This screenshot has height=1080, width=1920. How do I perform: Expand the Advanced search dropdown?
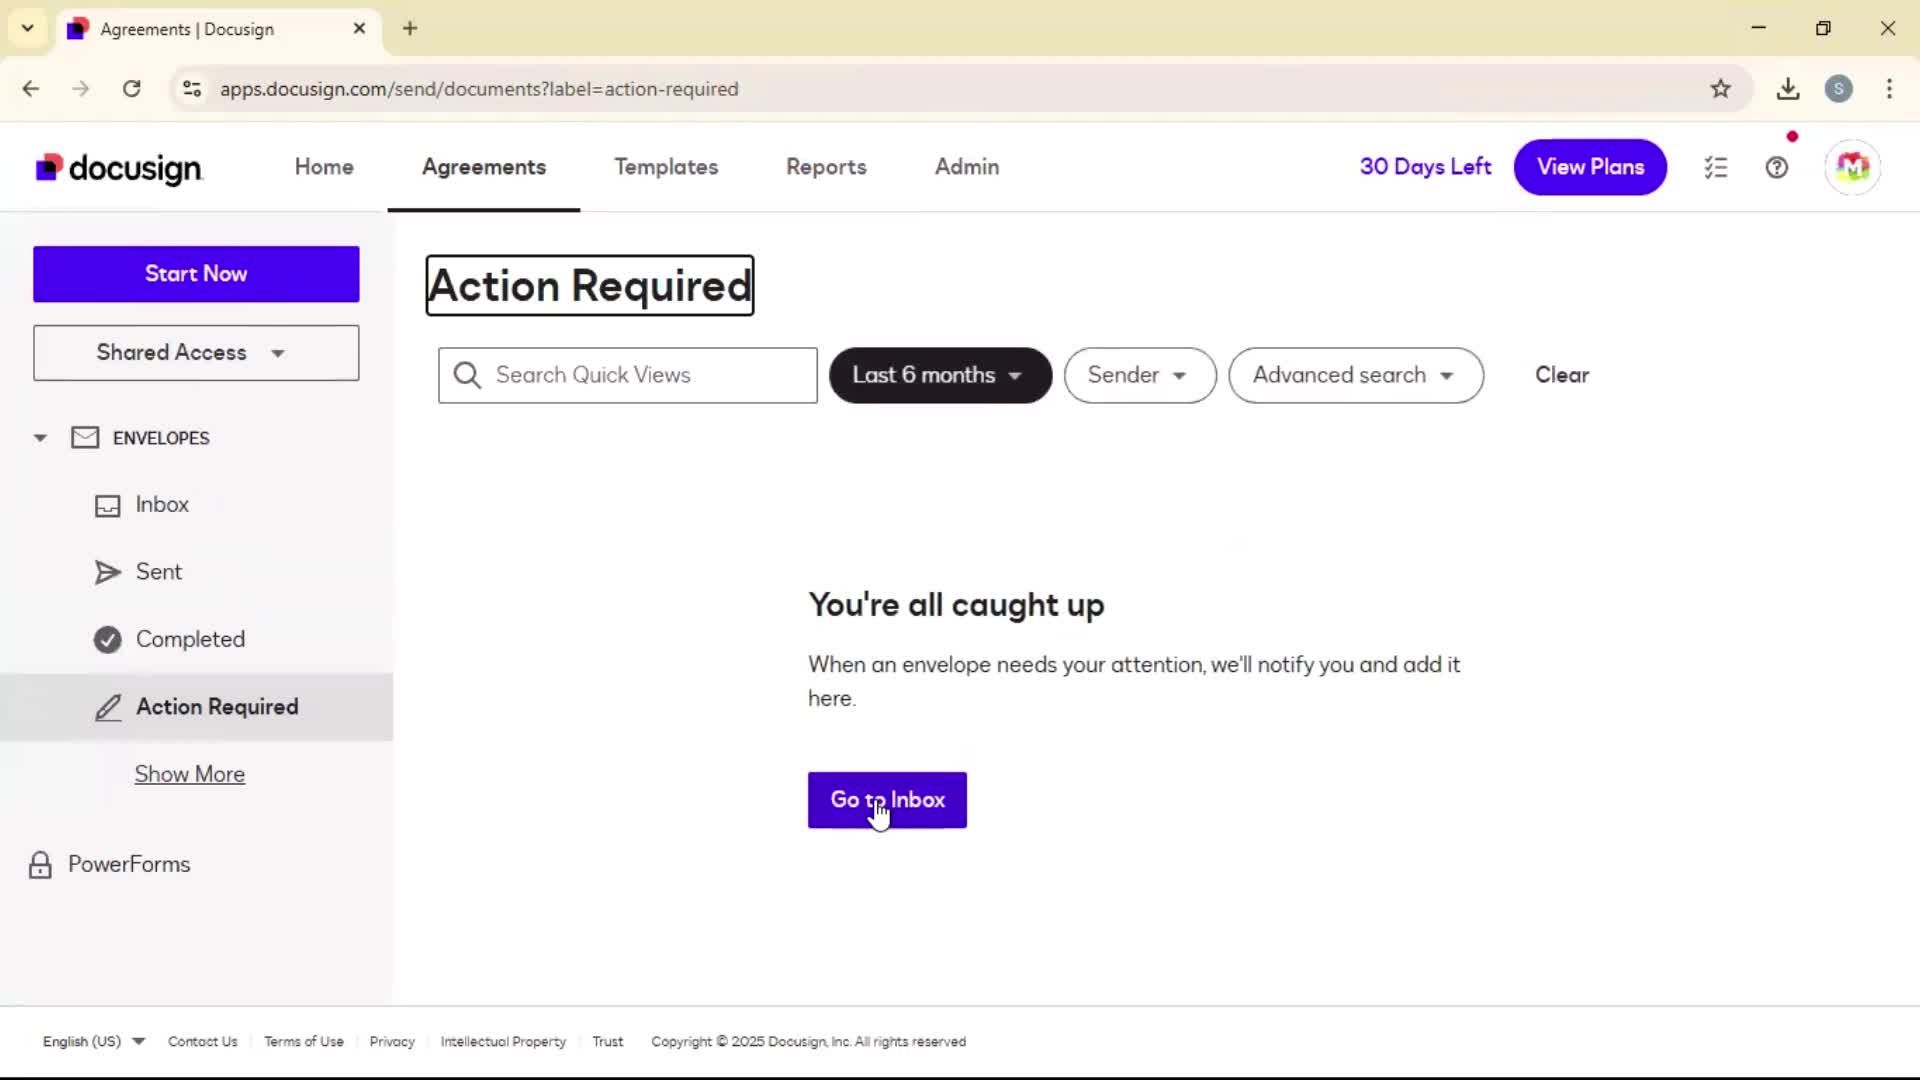1355,375
